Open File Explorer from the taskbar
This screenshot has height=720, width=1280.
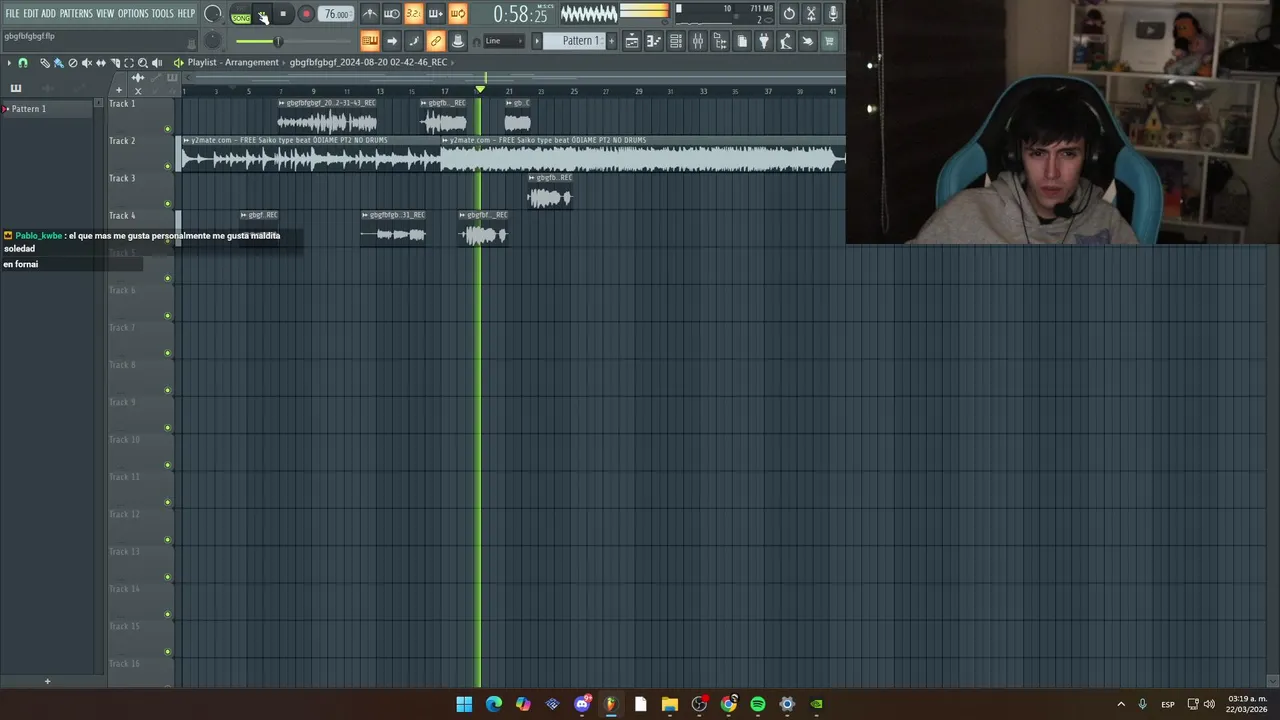(670, 704)
